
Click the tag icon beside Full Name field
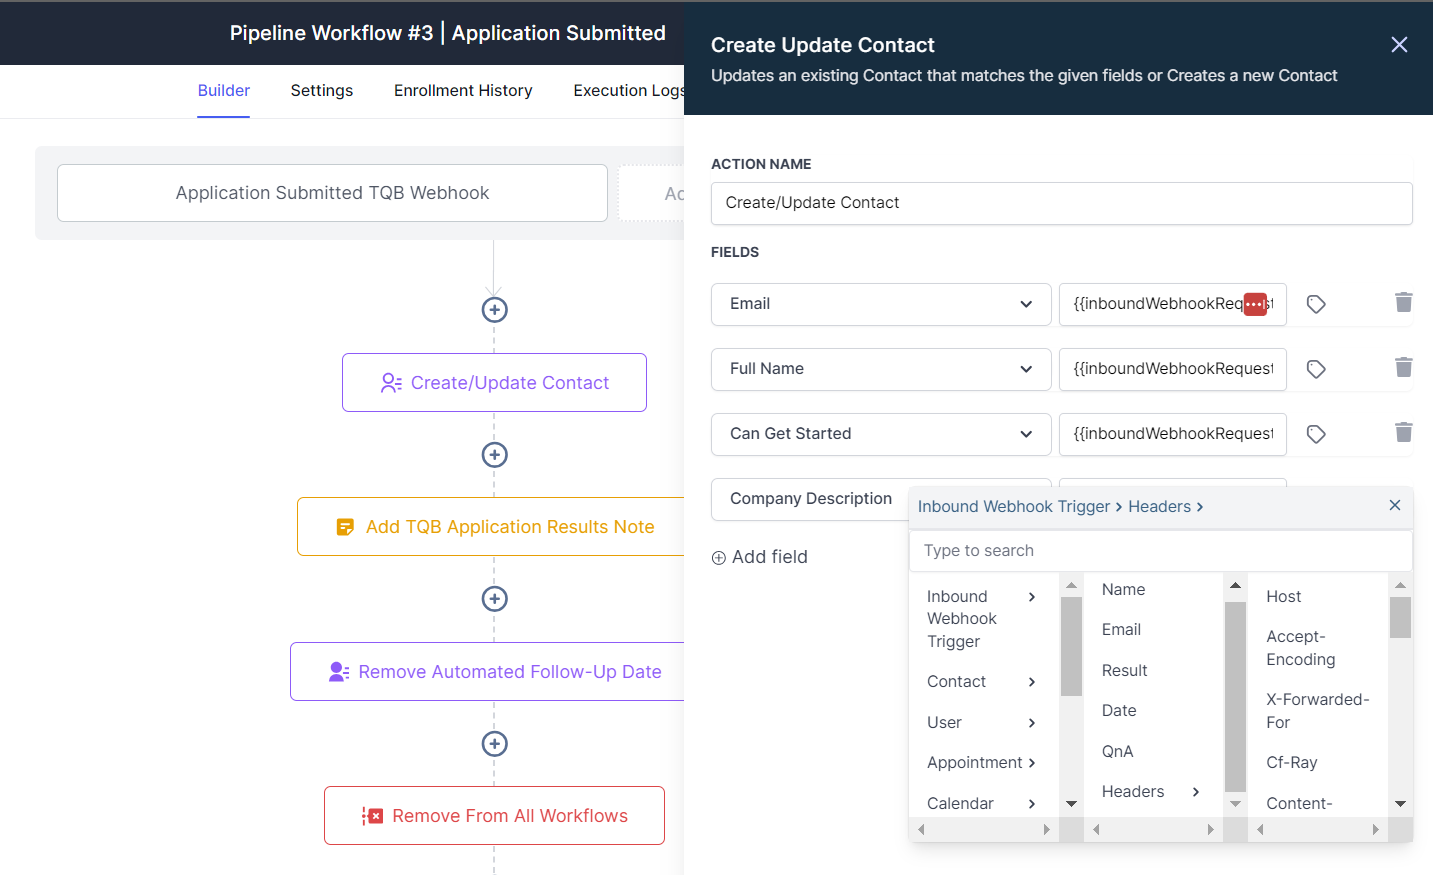click(1316, 369)
